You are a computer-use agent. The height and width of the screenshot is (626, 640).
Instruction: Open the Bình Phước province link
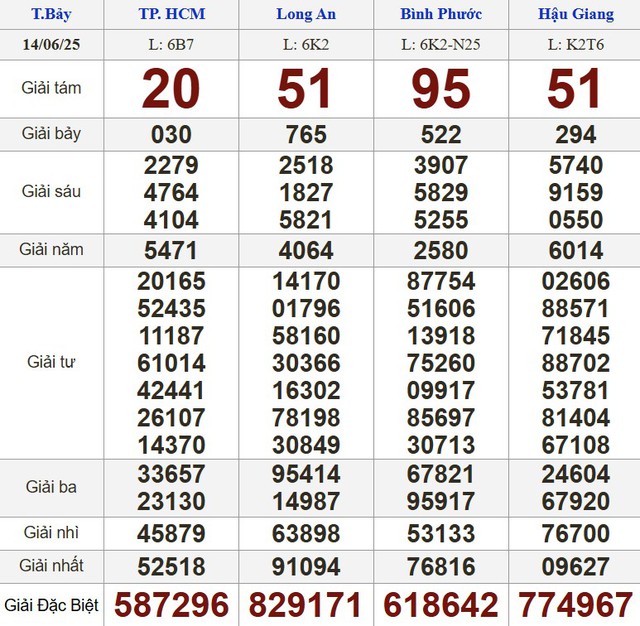[441, 14]
